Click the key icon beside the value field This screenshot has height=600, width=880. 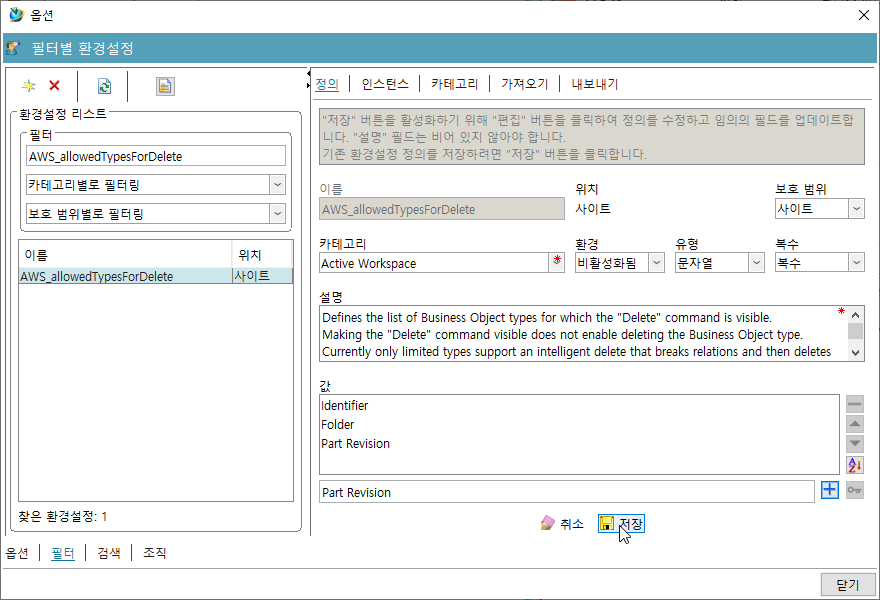tap(854, 491)
